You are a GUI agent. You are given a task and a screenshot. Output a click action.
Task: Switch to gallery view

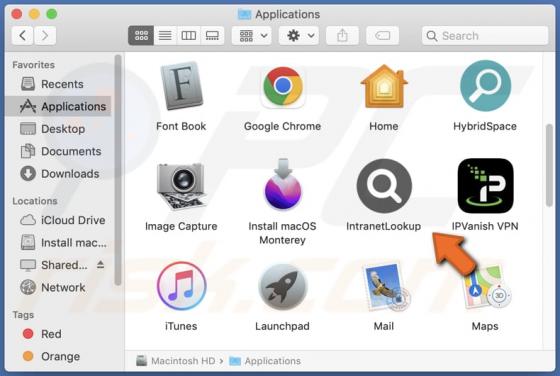(x=212, y=35)
